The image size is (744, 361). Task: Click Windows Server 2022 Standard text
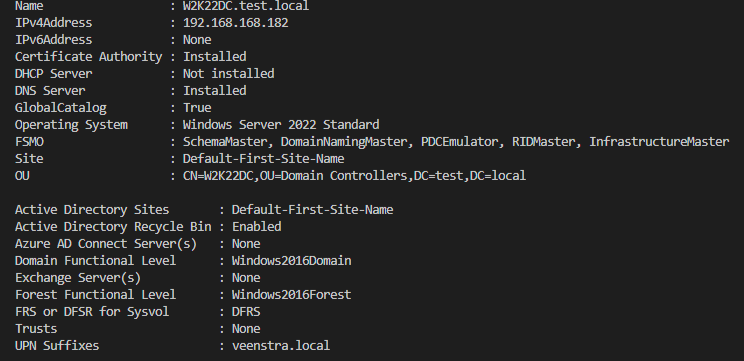[281, 125]
